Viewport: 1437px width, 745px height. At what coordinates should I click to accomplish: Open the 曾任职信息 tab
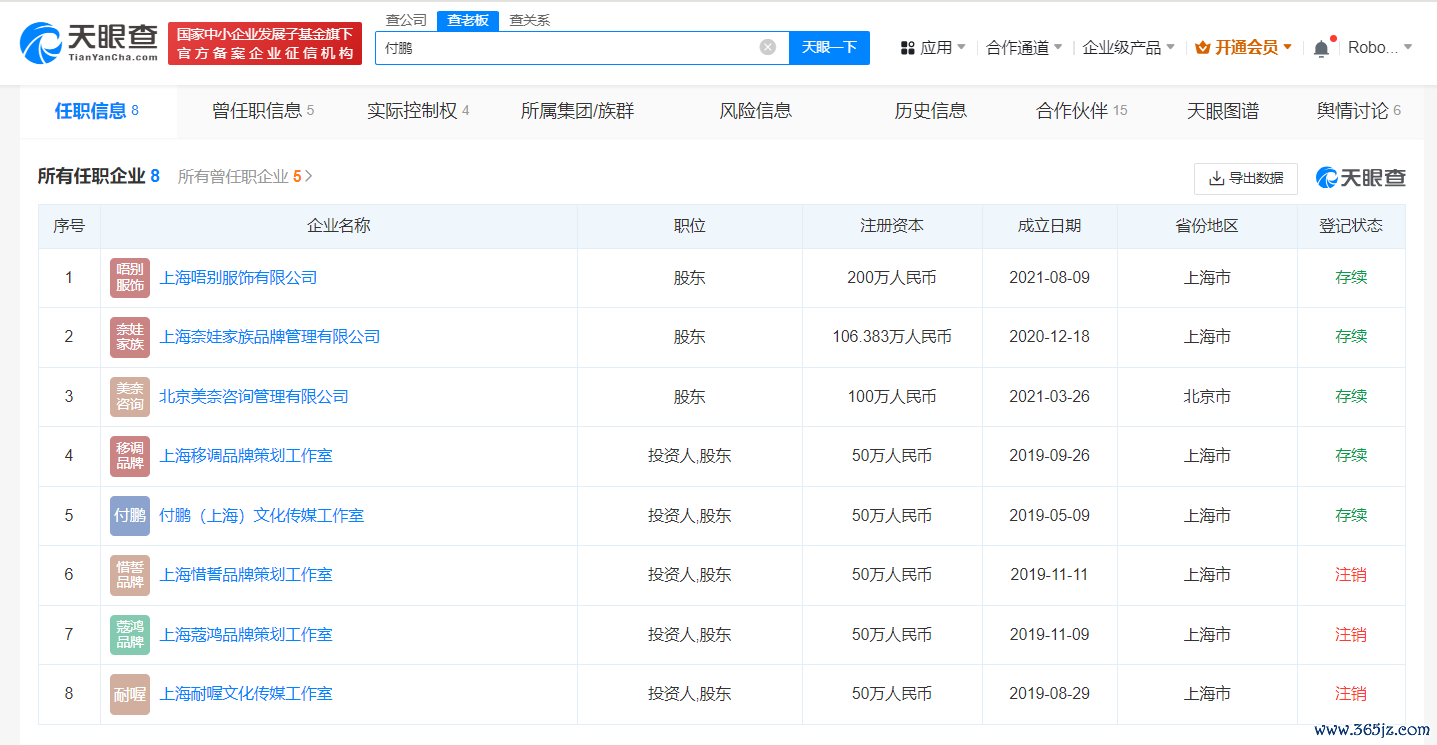coord(263,111)
